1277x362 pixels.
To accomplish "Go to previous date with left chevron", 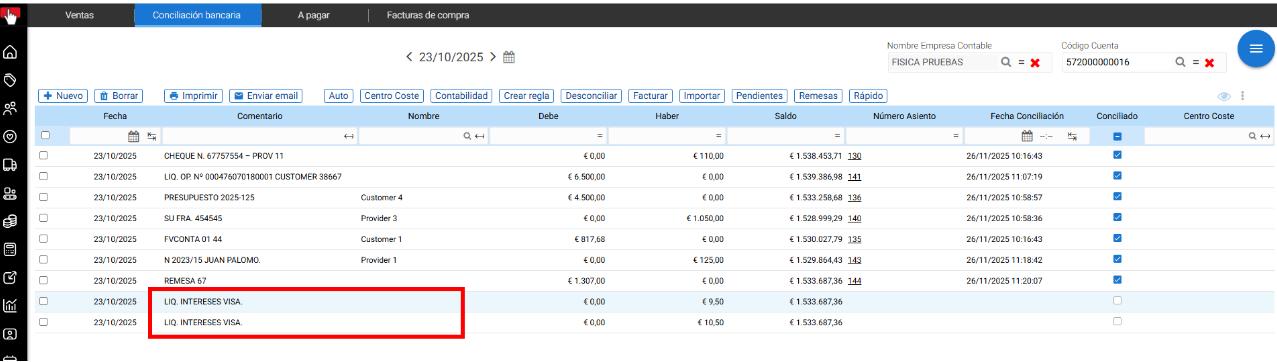I will point(409,58).
